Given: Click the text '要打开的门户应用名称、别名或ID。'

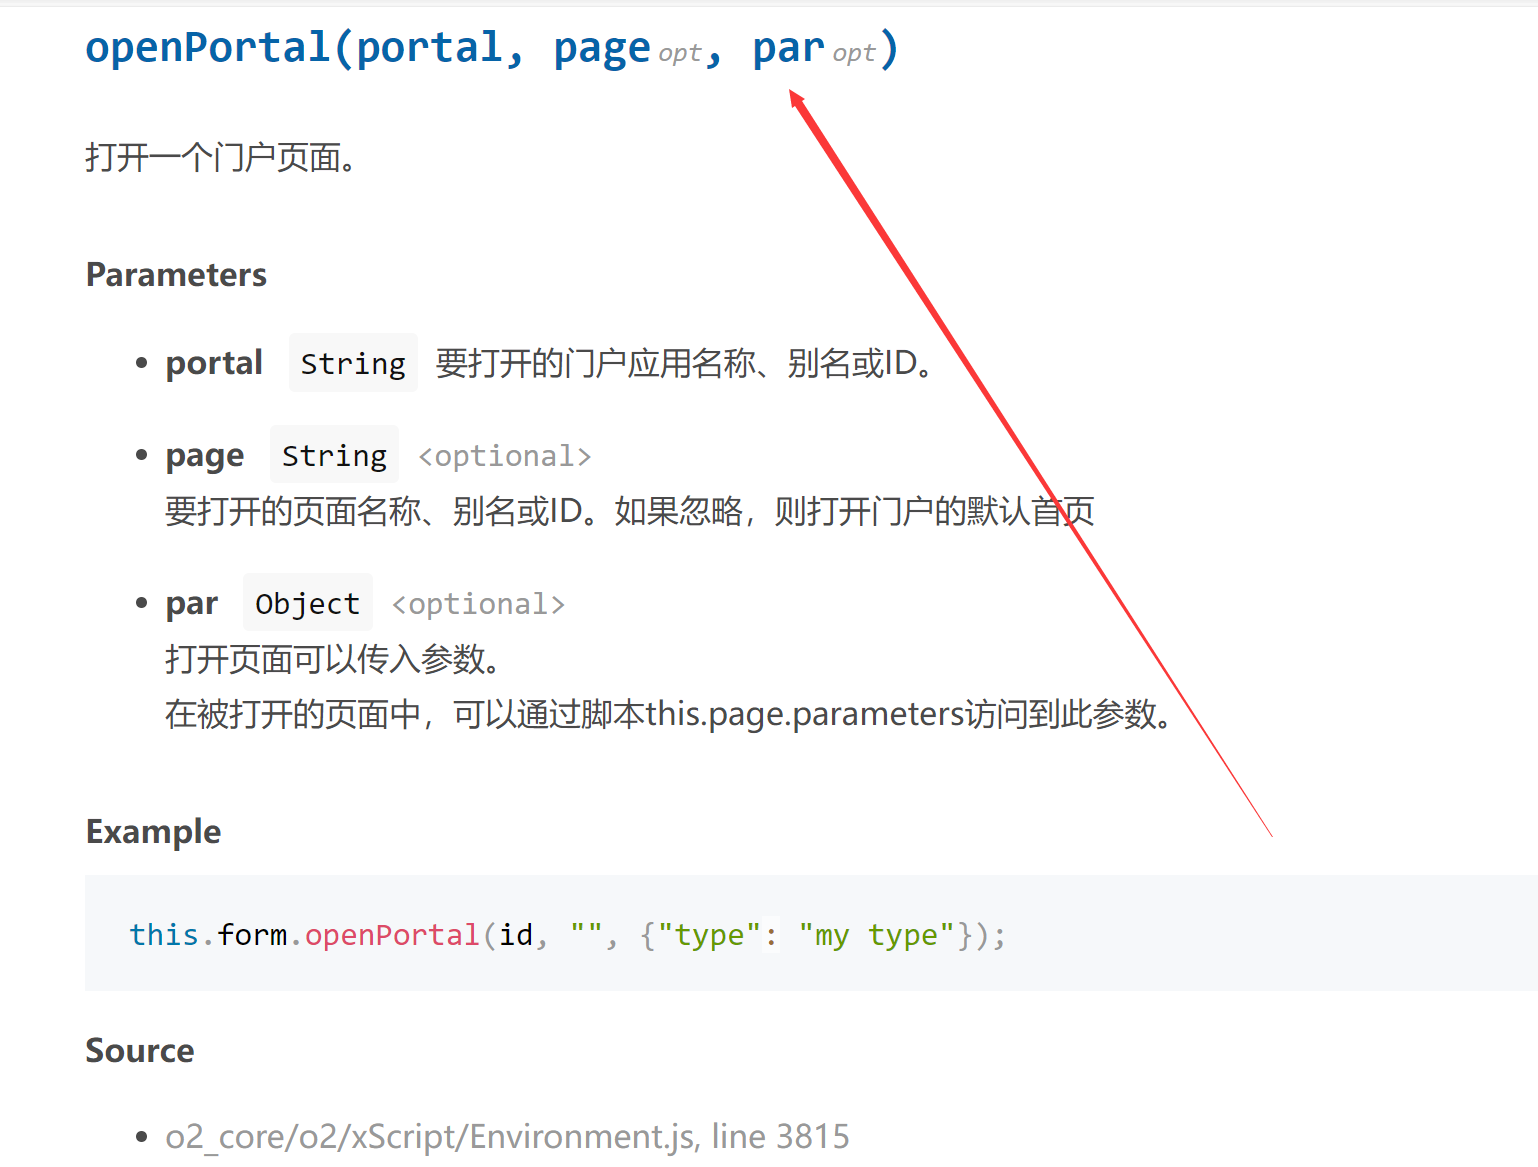Looking at the screenshot, I should click(685, 363).
